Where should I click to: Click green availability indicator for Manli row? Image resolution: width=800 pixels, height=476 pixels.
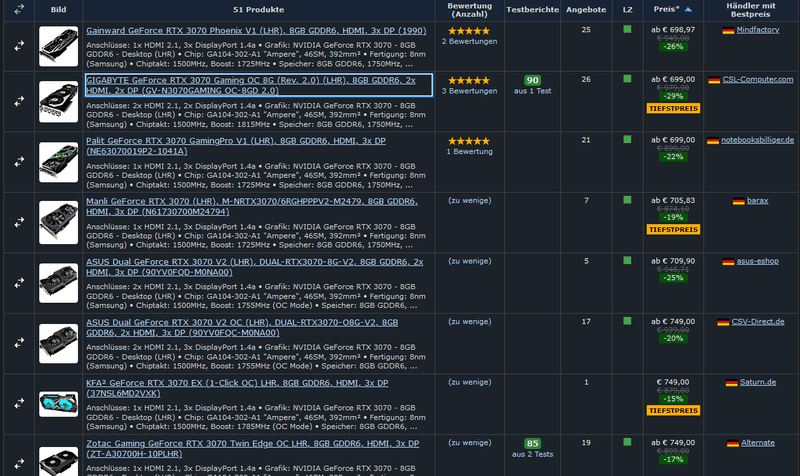coord(627,200)
